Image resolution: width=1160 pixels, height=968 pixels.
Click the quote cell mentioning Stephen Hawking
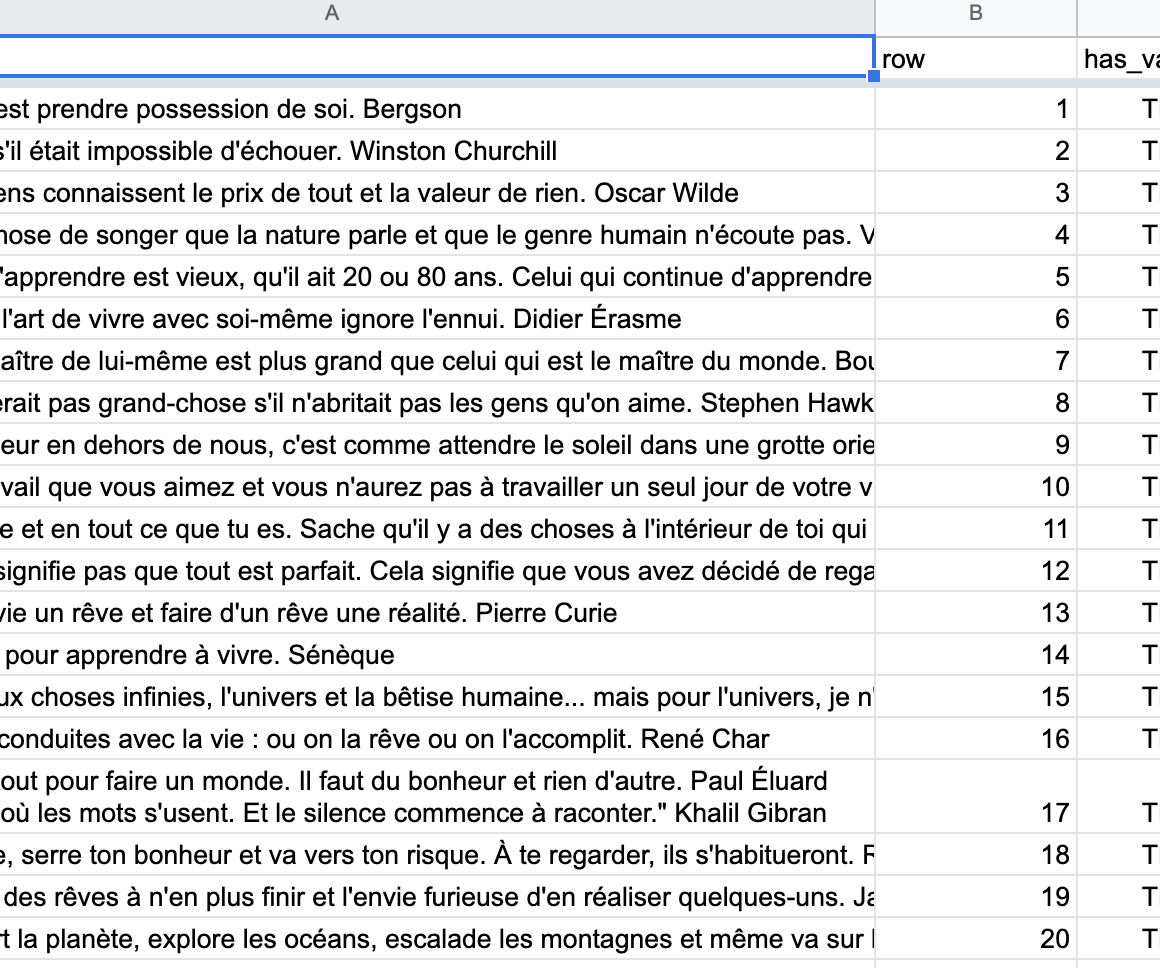[x=437, y=403]
